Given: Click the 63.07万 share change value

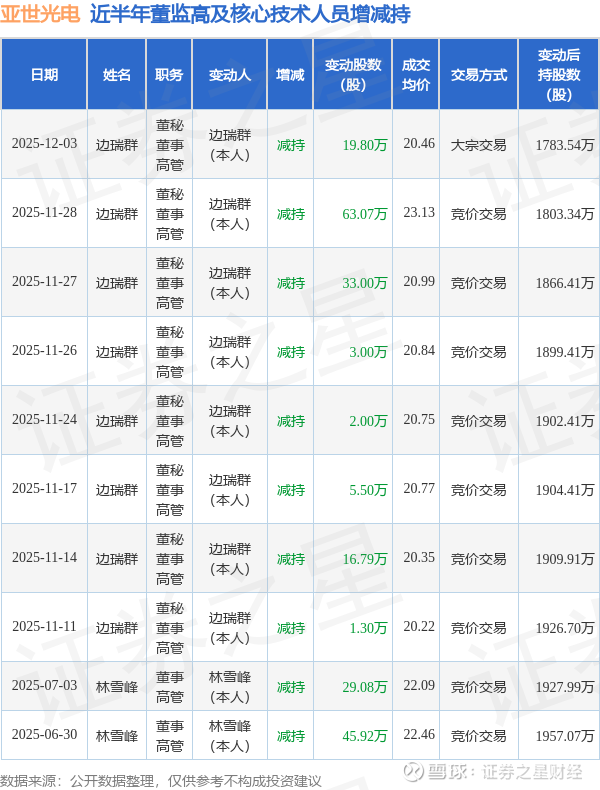Looking at the screenshot, I should tap(364, 213).
